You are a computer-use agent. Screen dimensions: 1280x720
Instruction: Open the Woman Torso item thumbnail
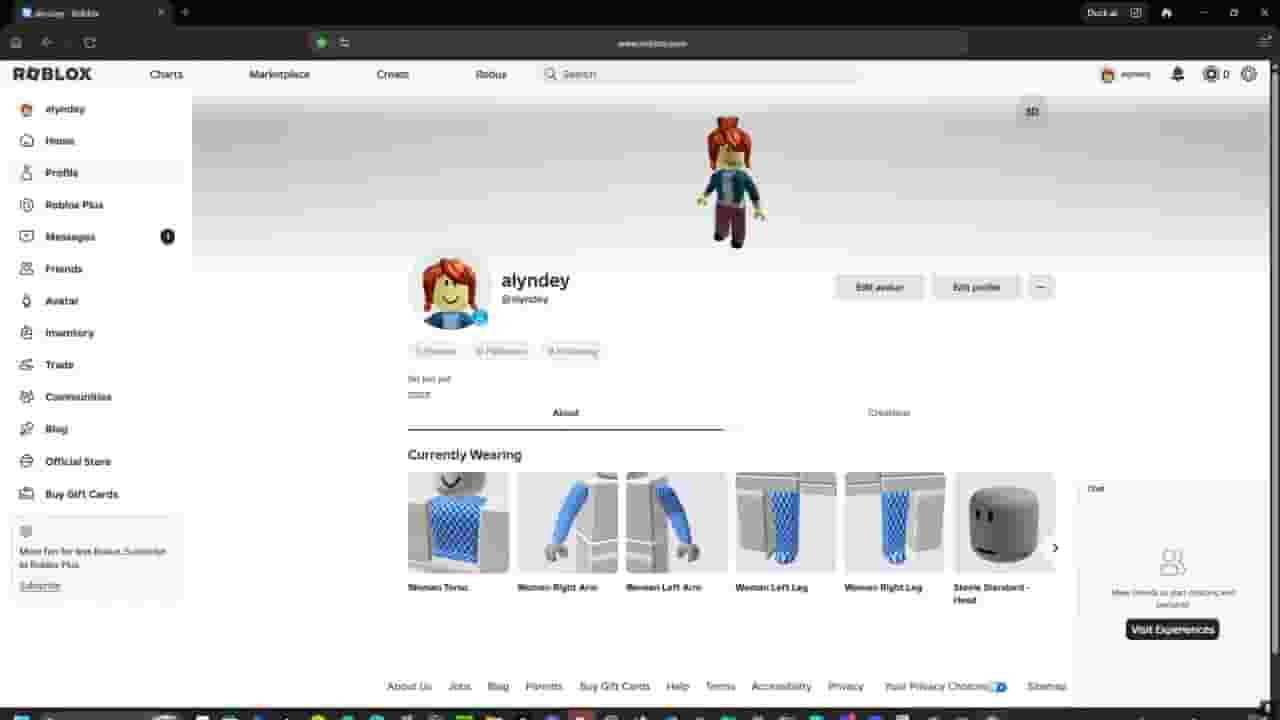(458, 522)
